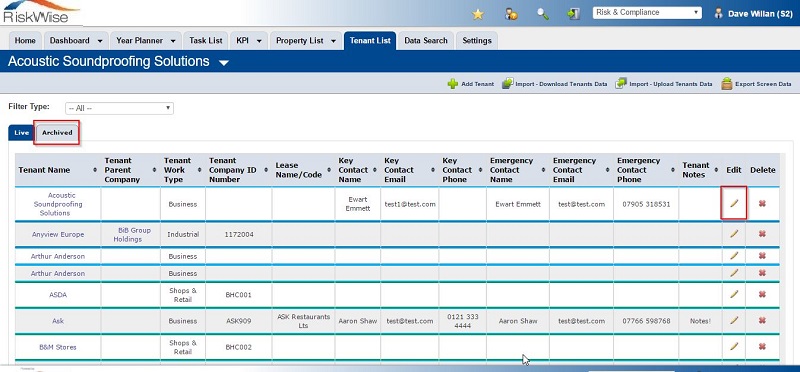Viewport: 800px width, 372px height.
Task: Click the Dave Willan (S2) username
Action: 760,14
